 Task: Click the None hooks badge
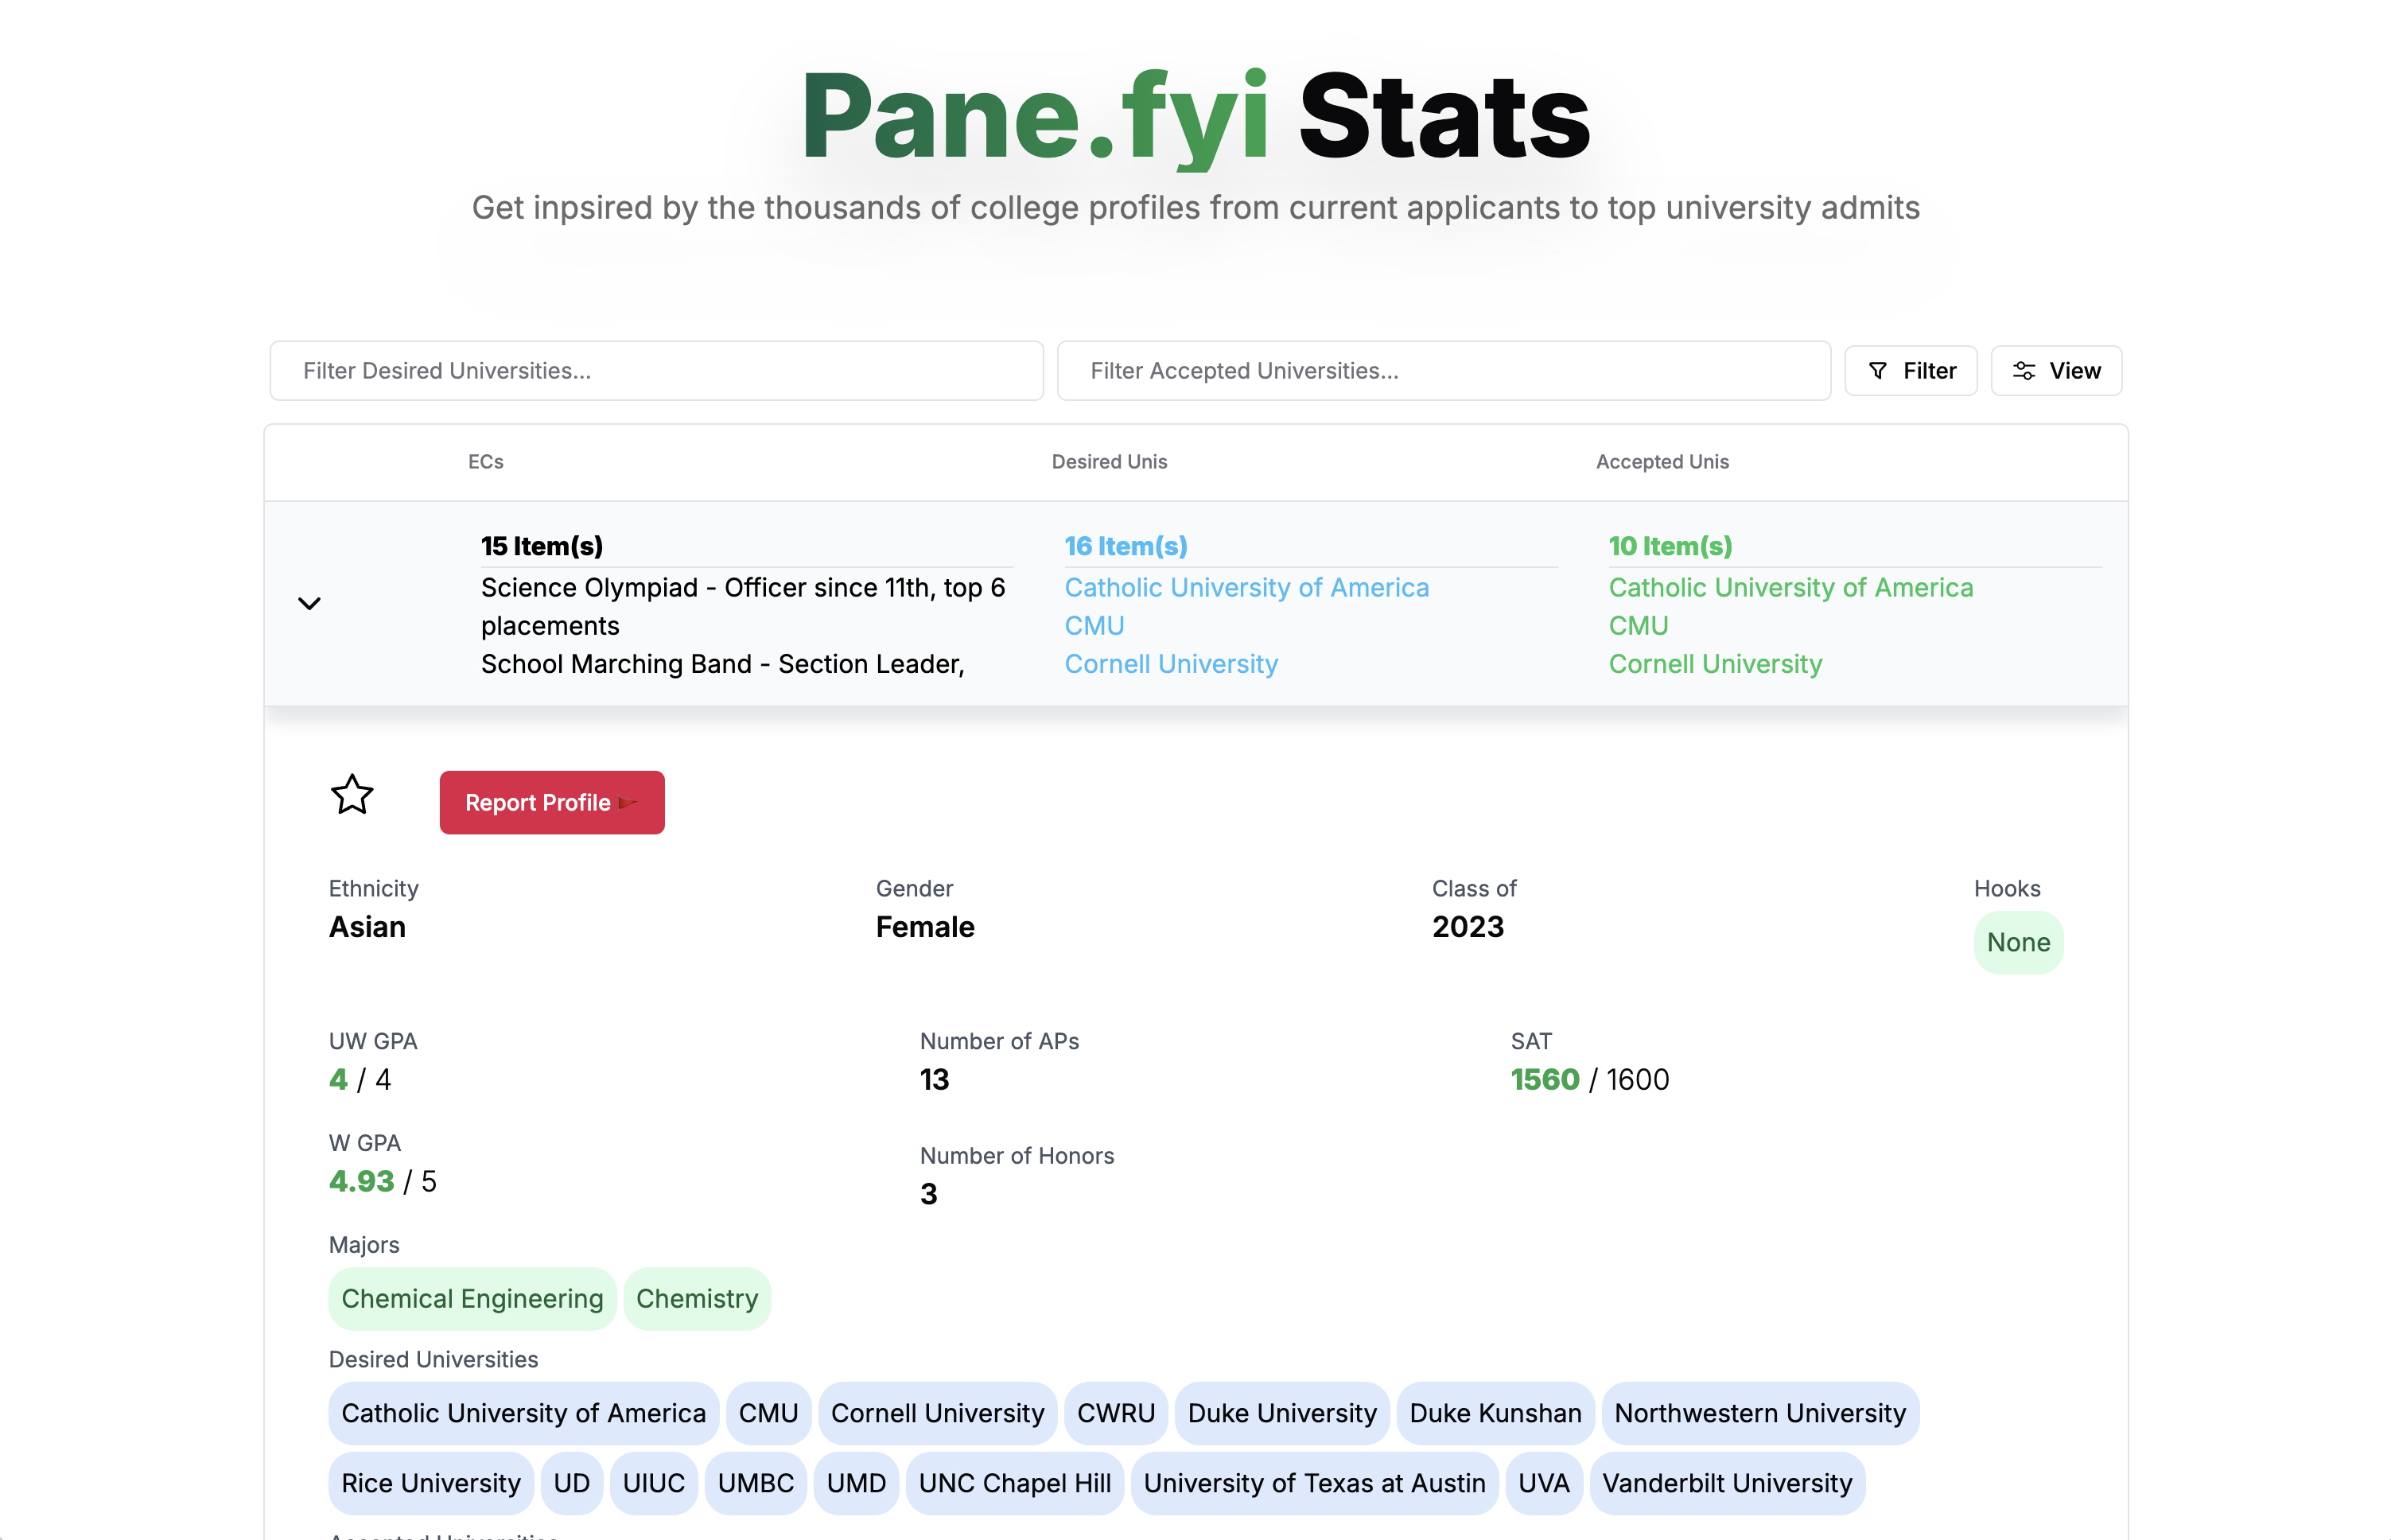click(x=2018, y=942)
